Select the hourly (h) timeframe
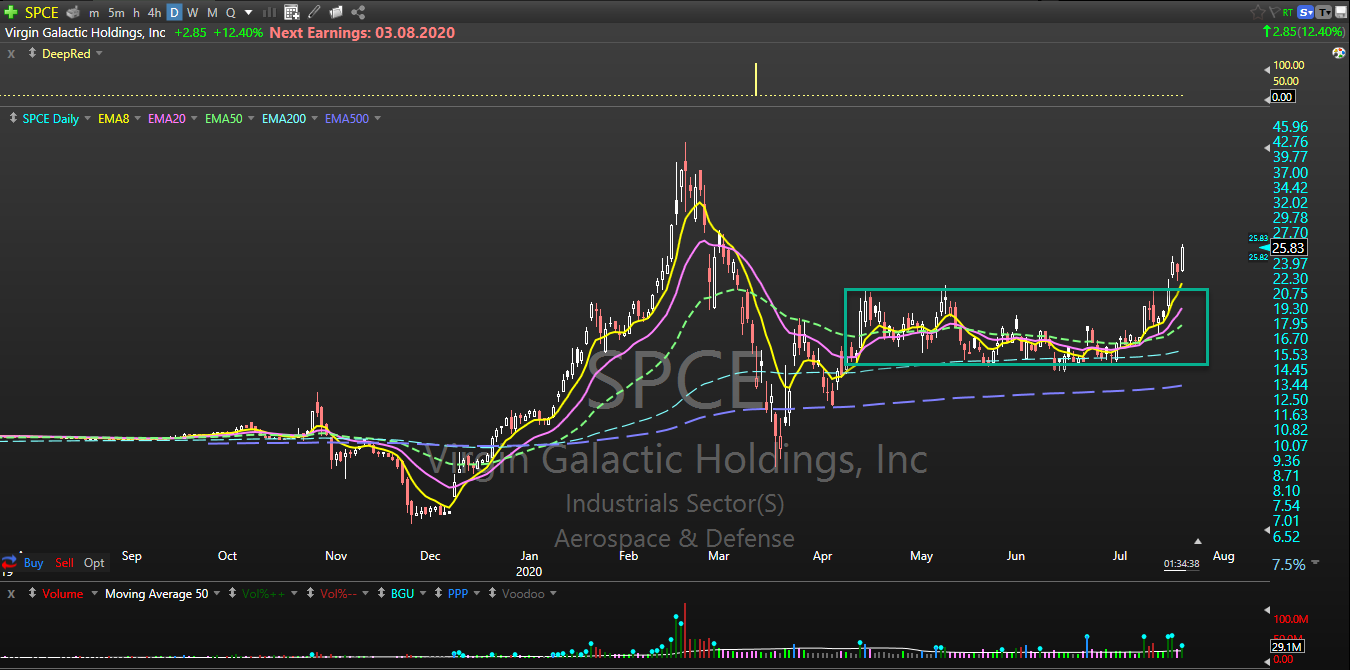Screen dimensions: 1350x670 pyautogui.click(x=136, y=13)
